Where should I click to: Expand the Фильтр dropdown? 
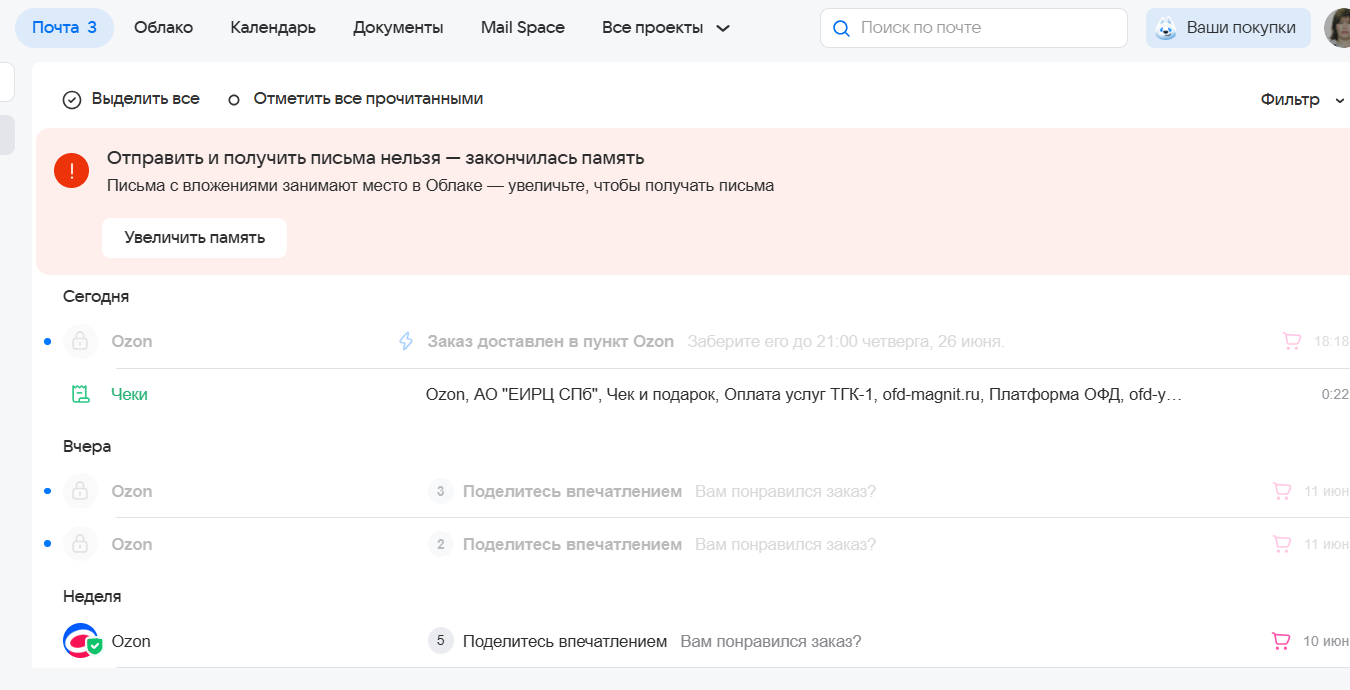coord(1303,100)
